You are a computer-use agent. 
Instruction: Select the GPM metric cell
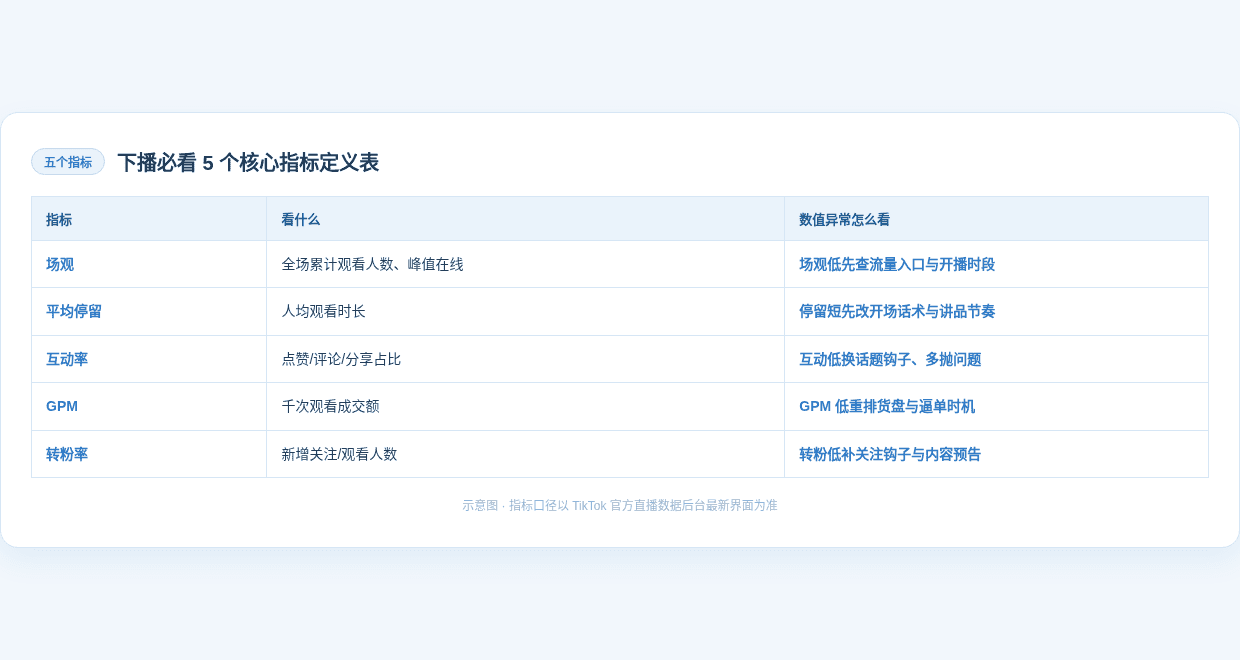[149, 407]
